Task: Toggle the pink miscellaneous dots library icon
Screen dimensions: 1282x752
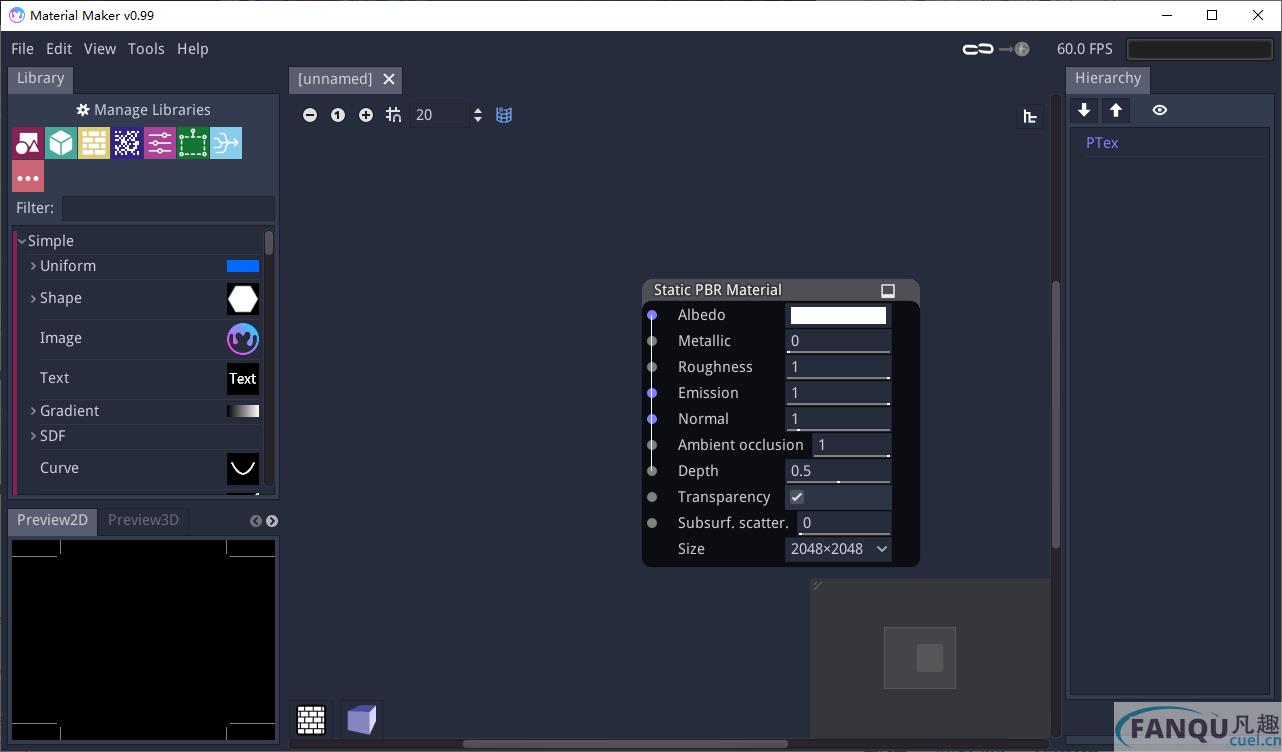Action: pyautogui.click(x=28, y=176)
